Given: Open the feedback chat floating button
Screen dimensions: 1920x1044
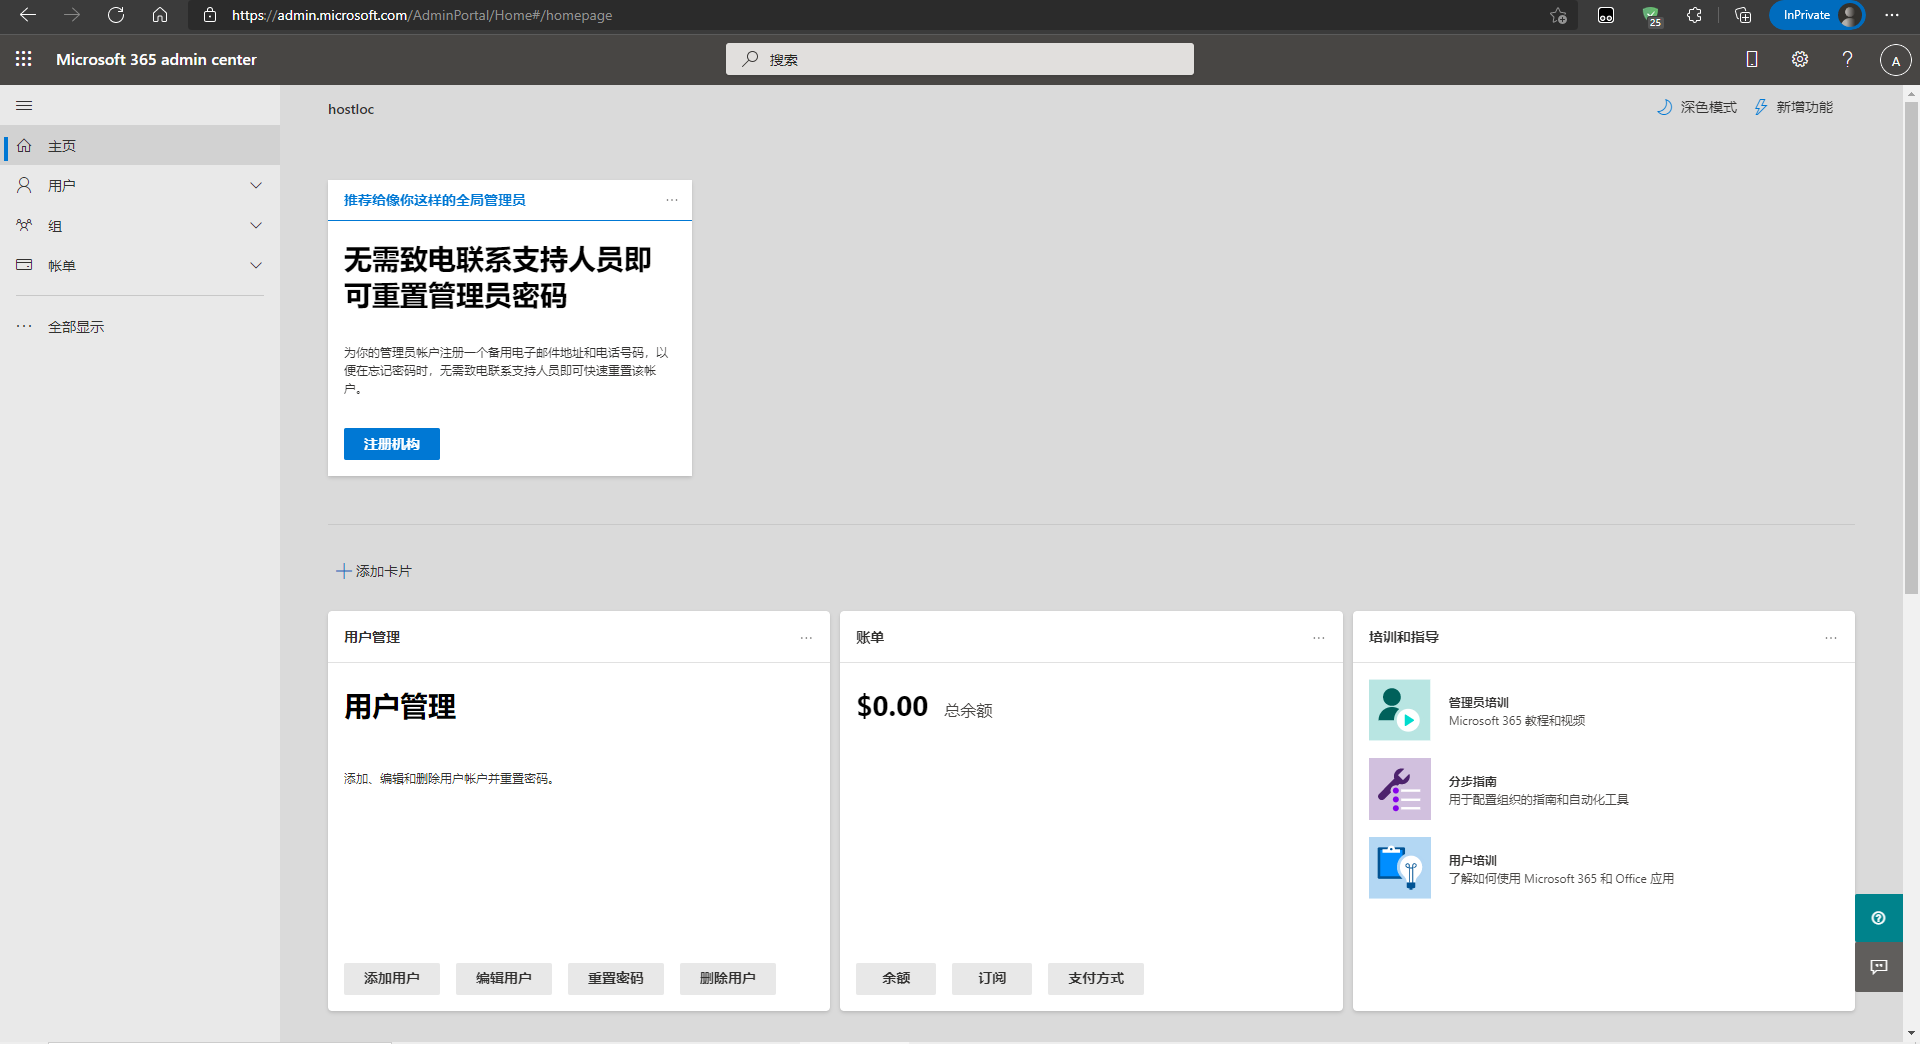Looking at the screenshot, I should pyautogui.click(x=1879, y=967).
